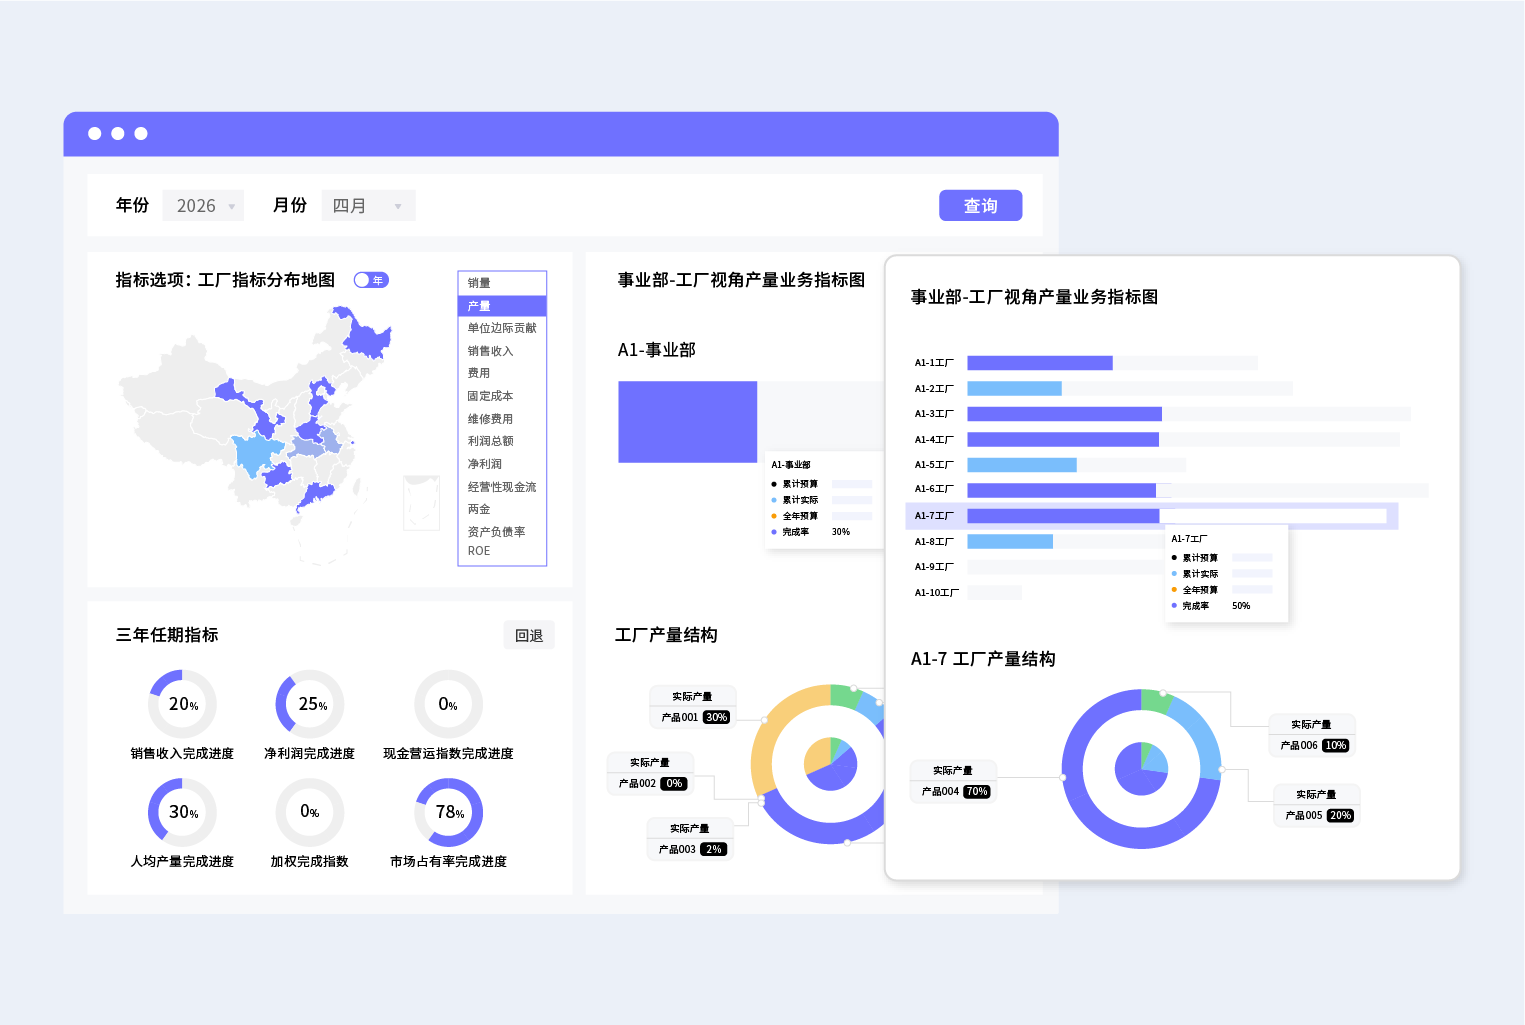Click 累计实际 in the A1-7工厂 tooltip
The image size is (1525, 1025).
[x=1200, y=574]
